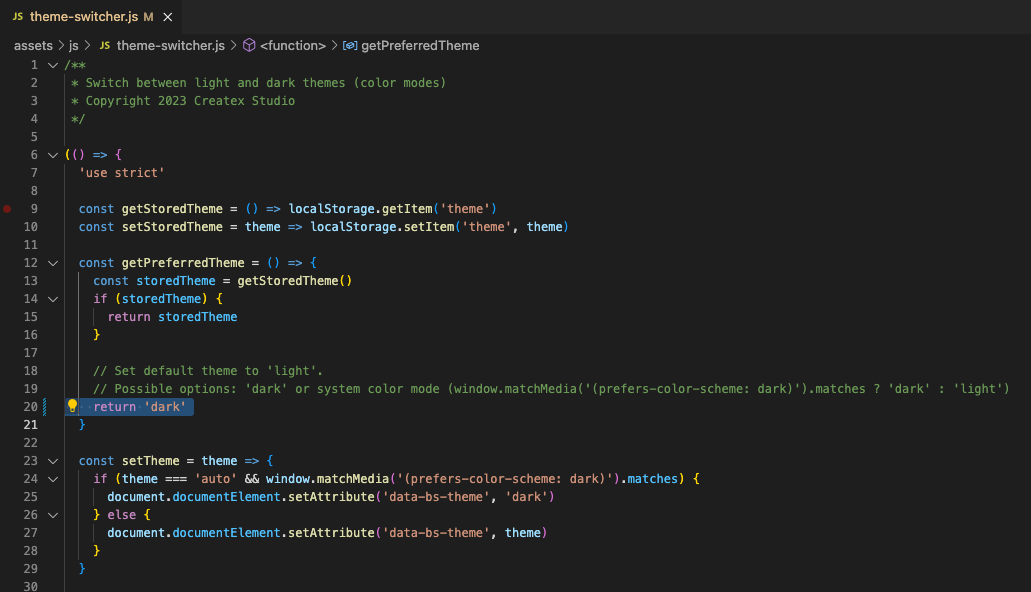Toggle folding of the IIFE at line 6
The width and height of the screenshot is (1031, 592).
coord(52,154)
